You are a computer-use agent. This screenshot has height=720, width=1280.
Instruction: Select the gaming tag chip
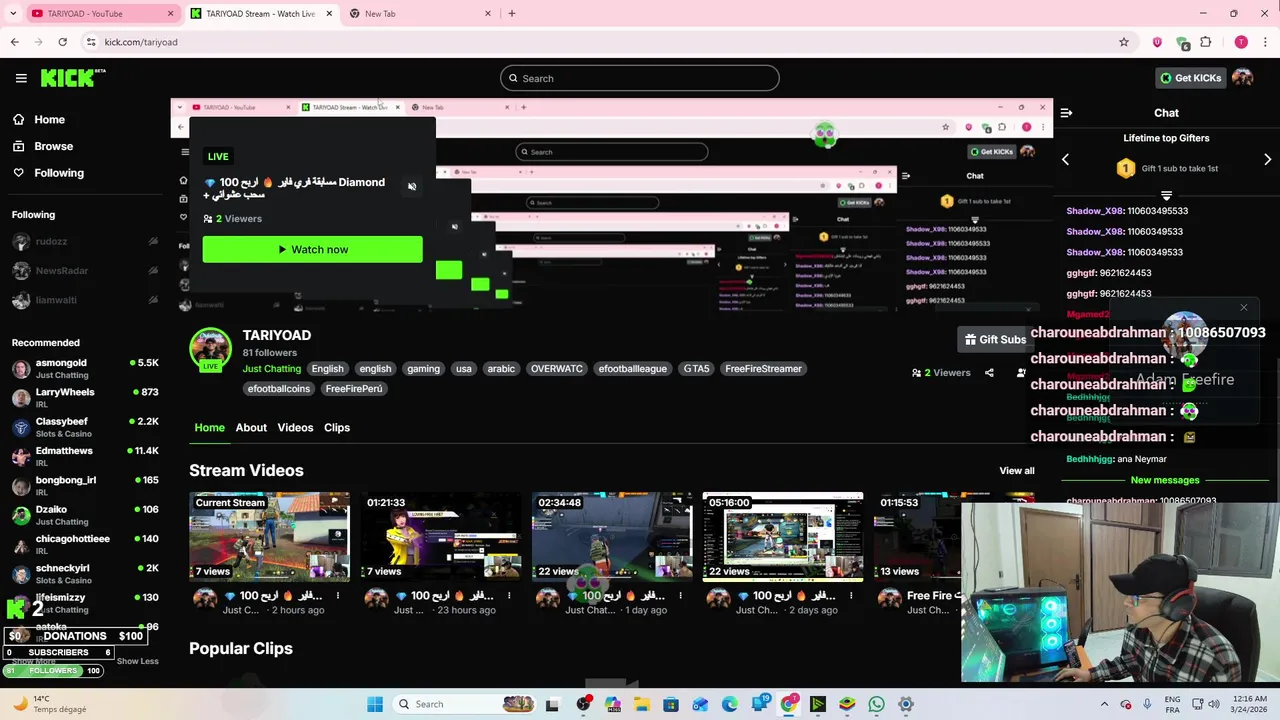[423, 369]
